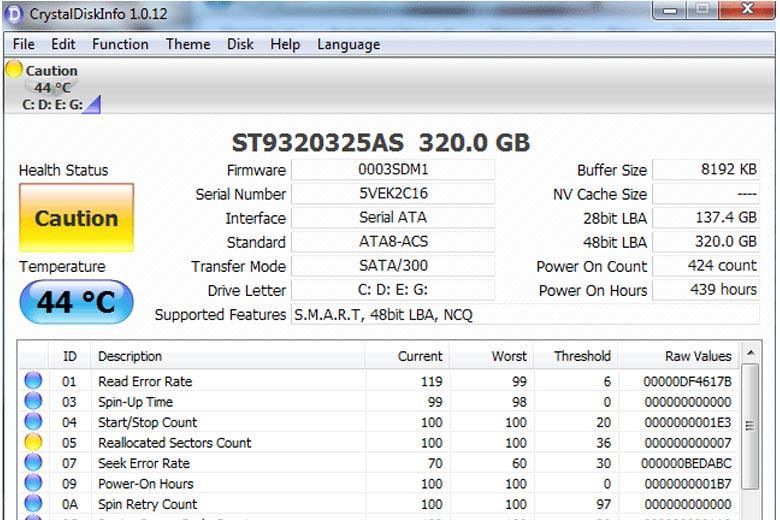Image resolution: width=780 pixels, height=520 pixels.
Task: Click blue status dot for Spin Retry Count
Action: (x=33, y=503)
